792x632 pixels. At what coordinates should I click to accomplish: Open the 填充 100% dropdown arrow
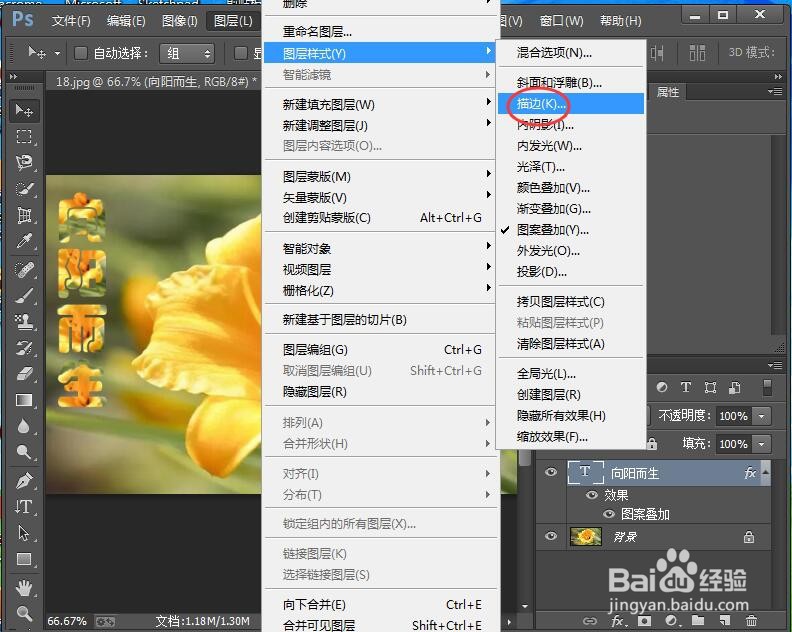click(761, 444)
